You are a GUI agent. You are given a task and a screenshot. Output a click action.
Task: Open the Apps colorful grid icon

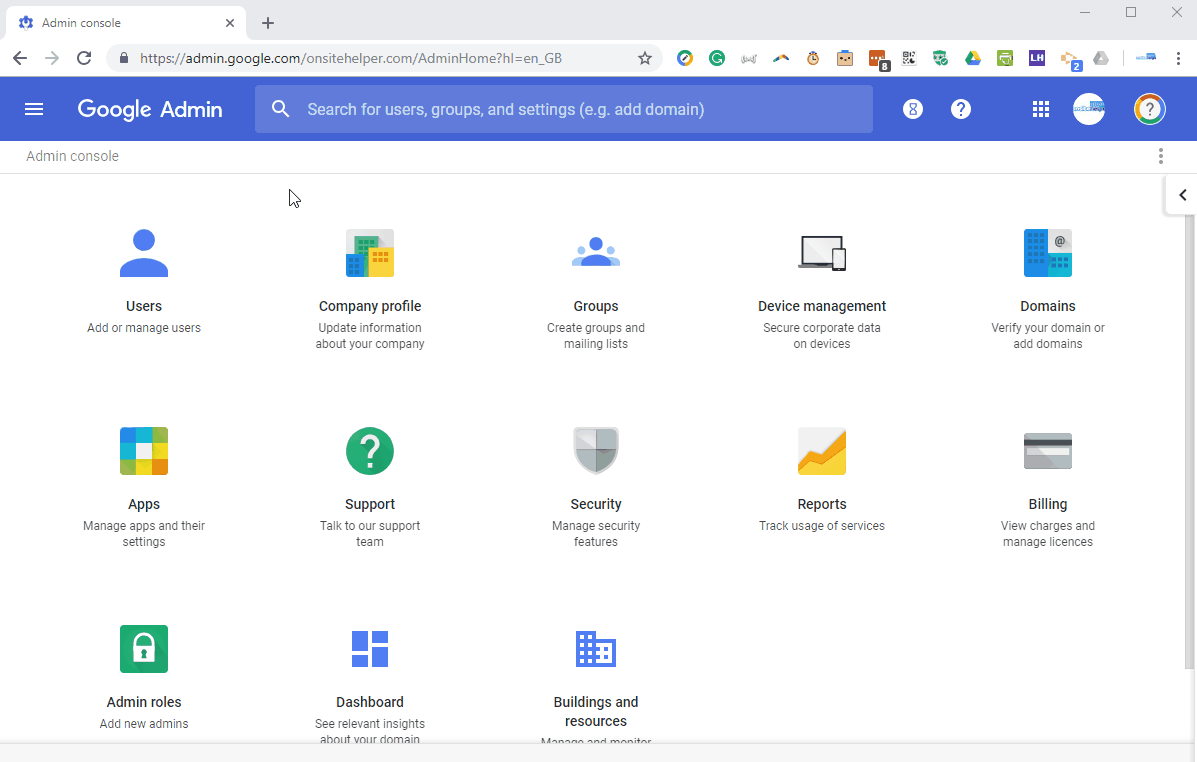tap(144, 450)
